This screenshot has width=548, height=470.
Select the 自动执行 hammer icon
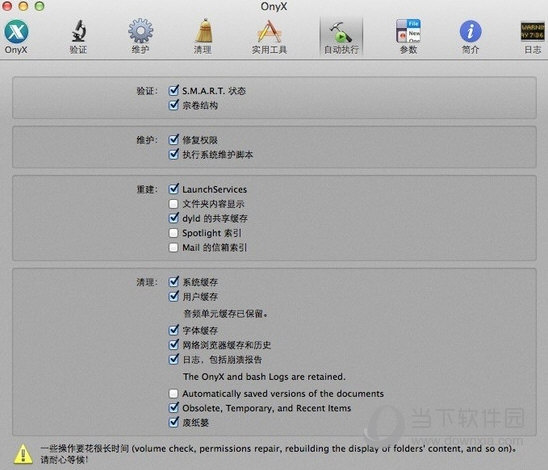(x=341, y=37)
